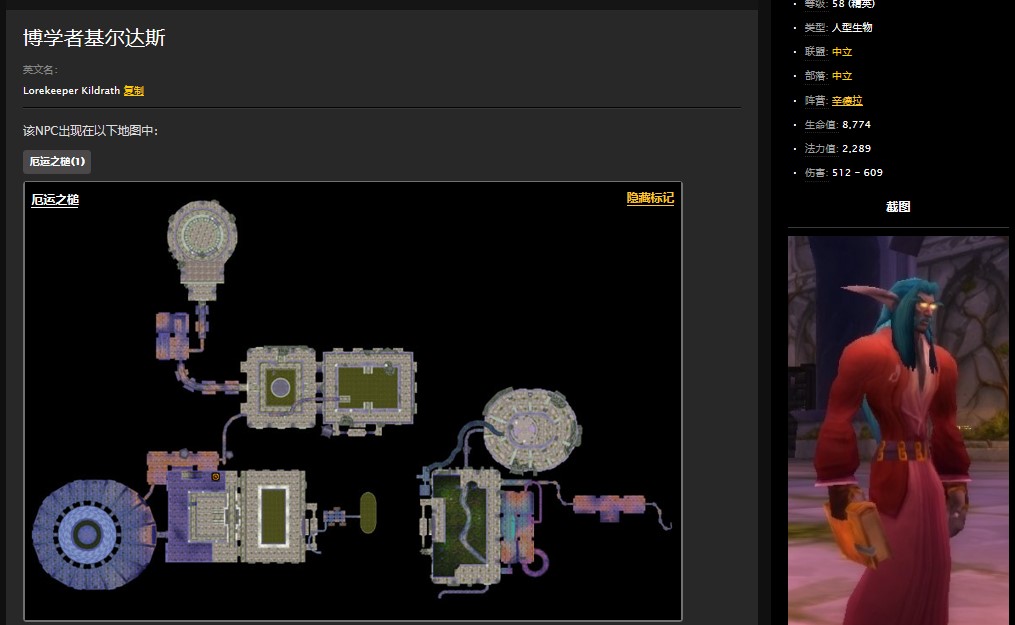Viewport: 1015px width, 625px height.
Task: Click the orange NPC location marker on the map
Action: [216, 478]
